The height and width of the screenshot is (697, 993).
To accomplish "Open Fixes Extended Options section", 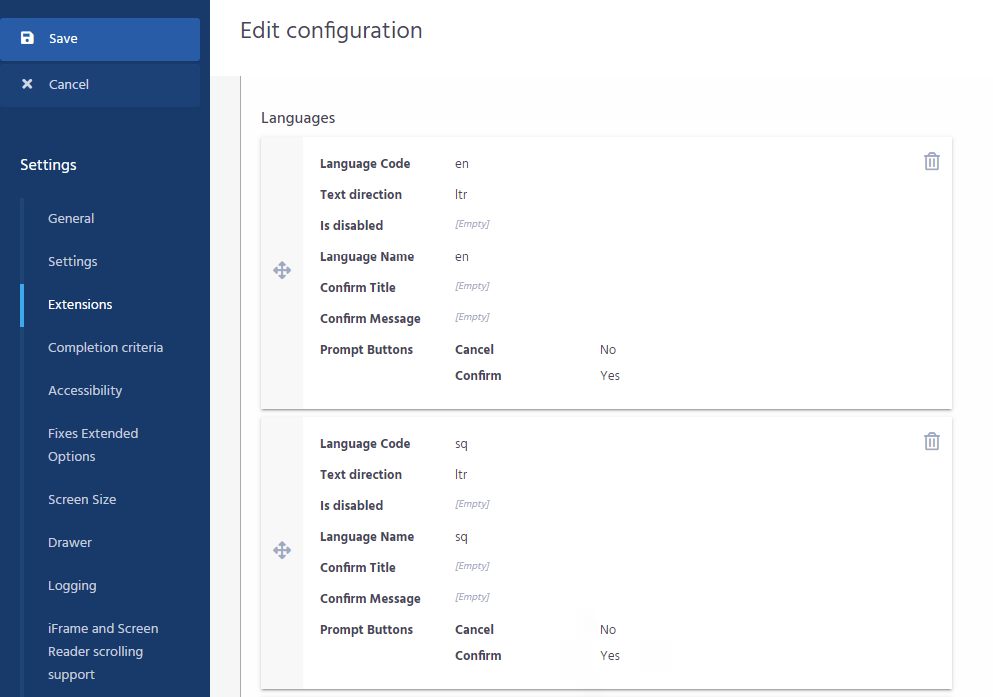I will point(93,444).
